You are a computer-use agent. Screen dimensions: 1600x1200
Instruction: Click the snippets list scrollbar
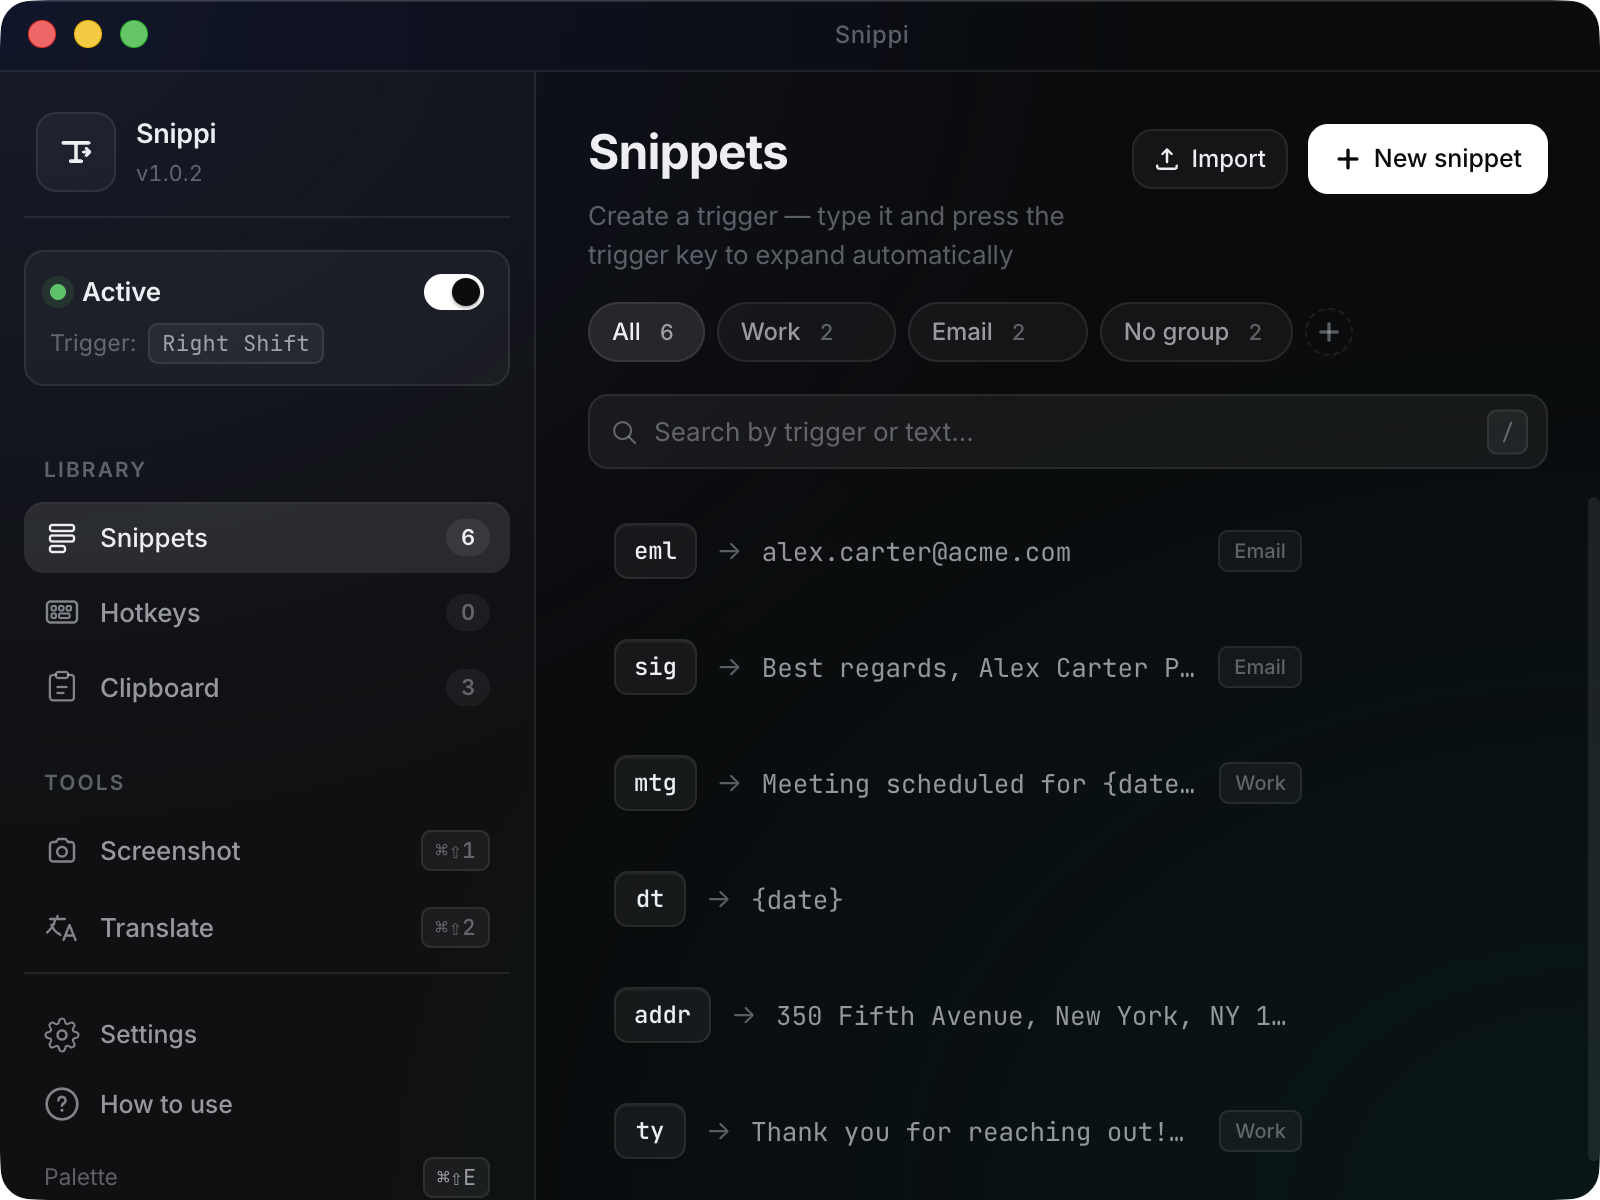[x=1592, y=828]
